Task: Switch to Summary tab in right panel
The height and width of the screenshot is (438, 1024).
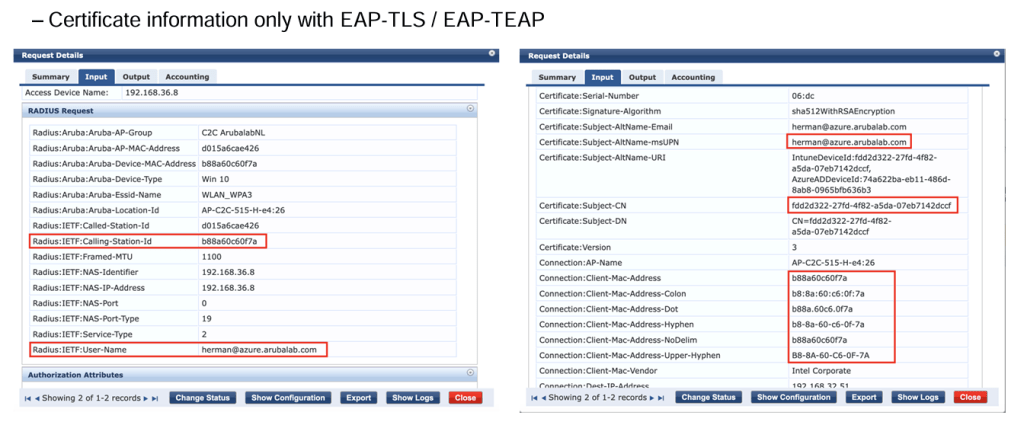Action: 557,77
